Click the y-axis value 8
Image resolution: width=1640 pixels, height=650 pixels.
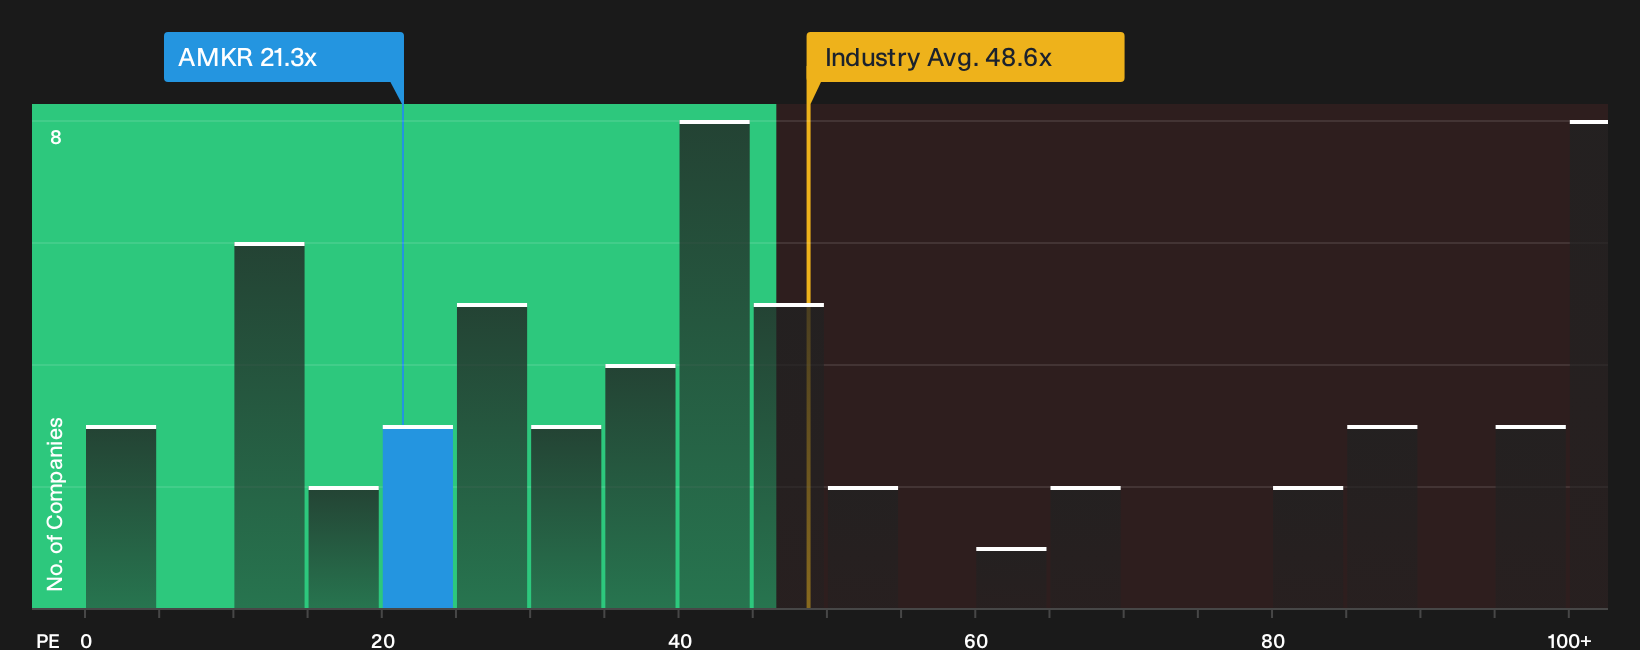(56, 137)
